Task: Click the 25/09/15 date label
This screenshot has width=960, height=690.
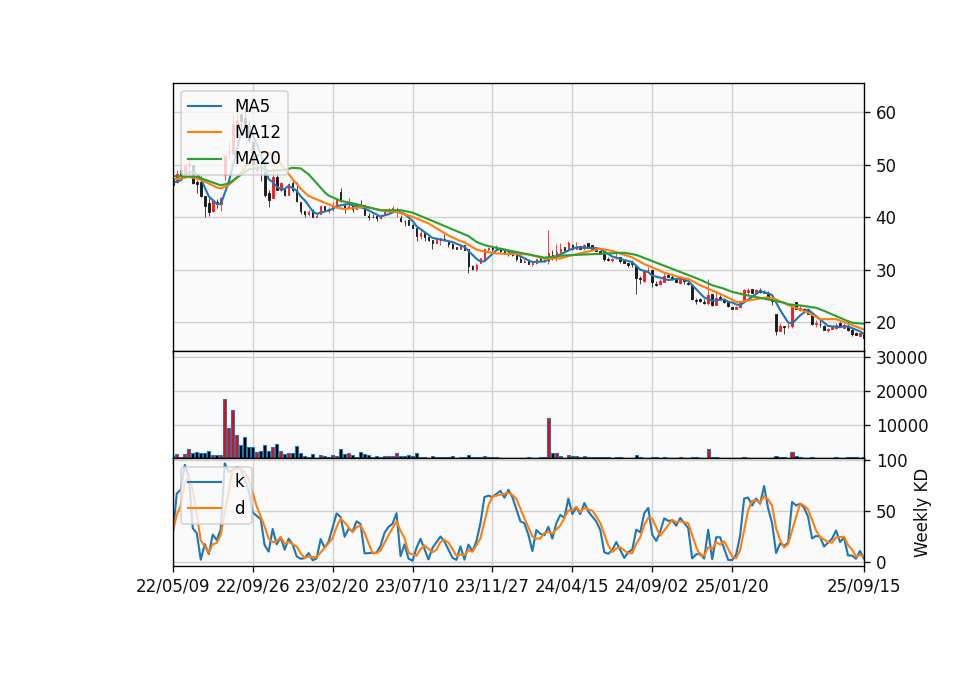Action: click(x=864, y=586)
